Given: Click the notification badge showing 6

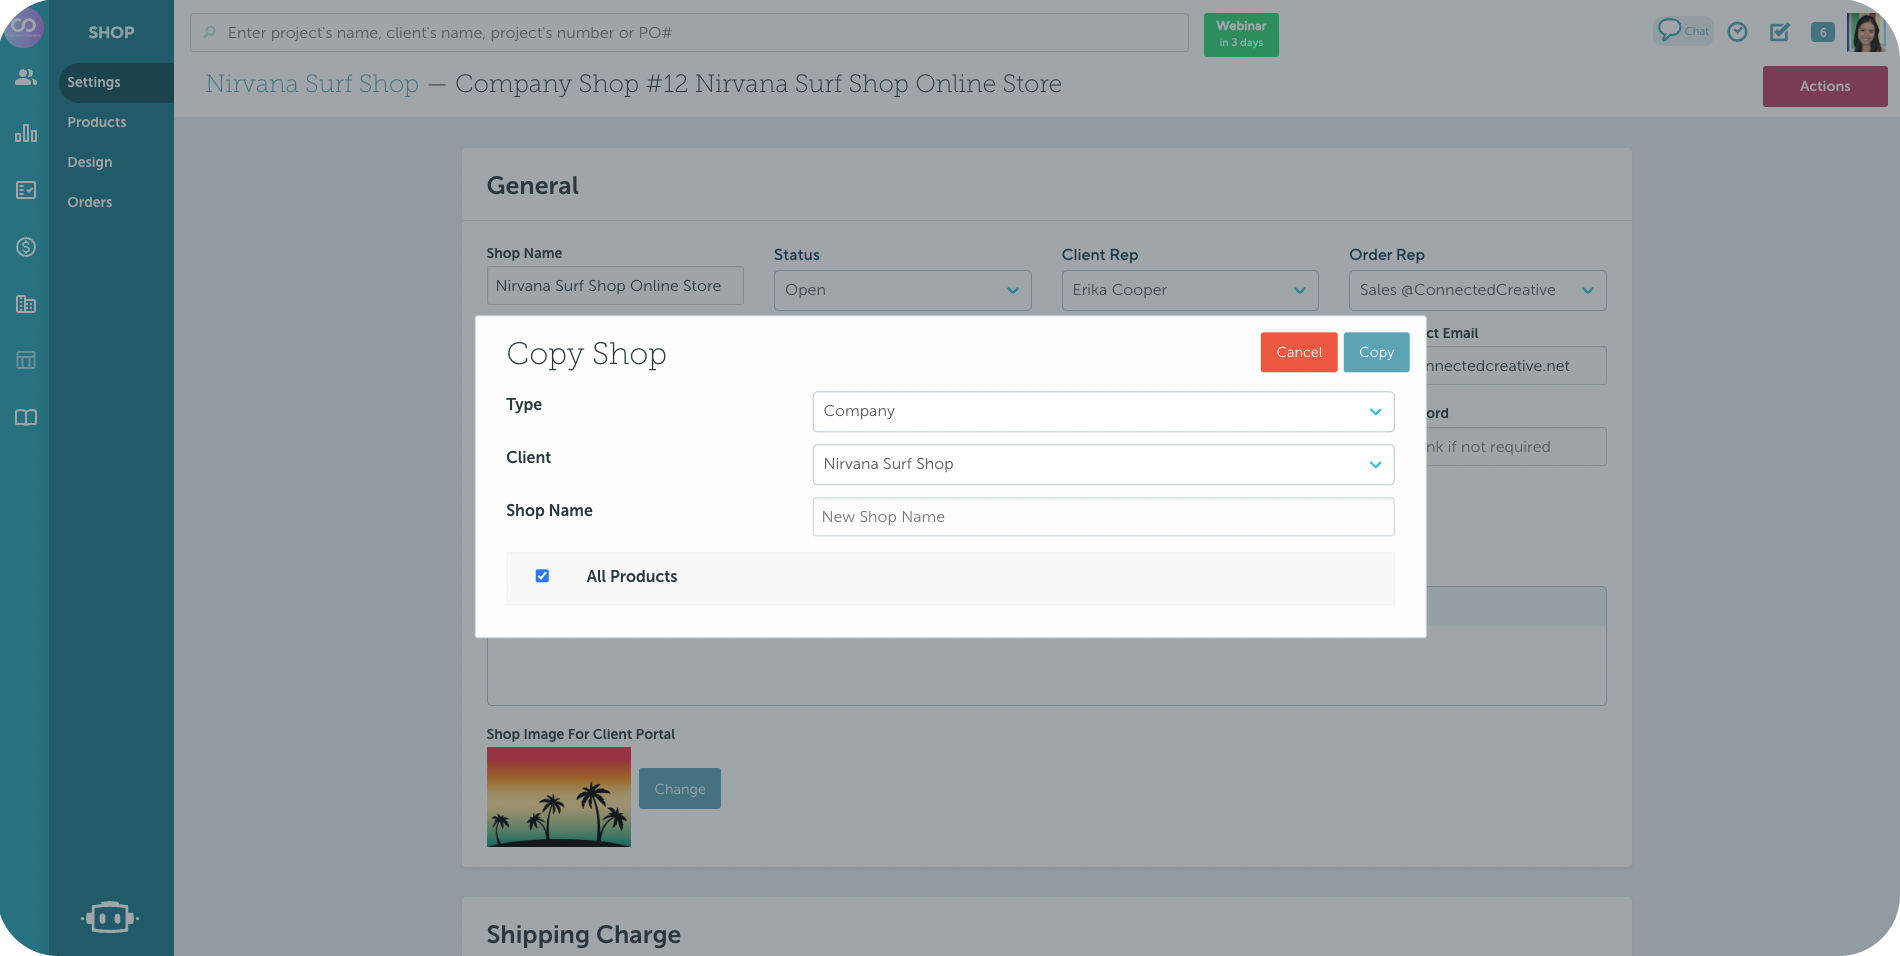Looking at the screenshot, I should pos(1822,32).
